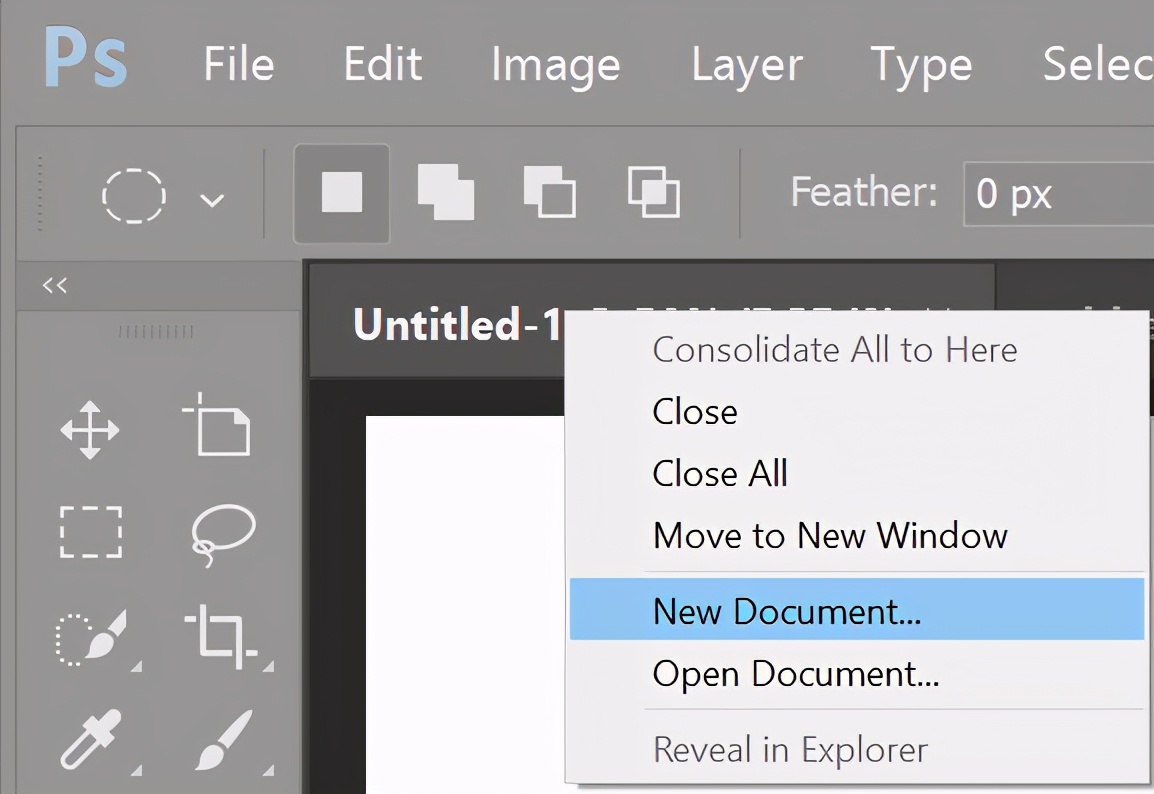1154x794 pixels.
Task: Select the Lasso tool
Action: (224, 533)
